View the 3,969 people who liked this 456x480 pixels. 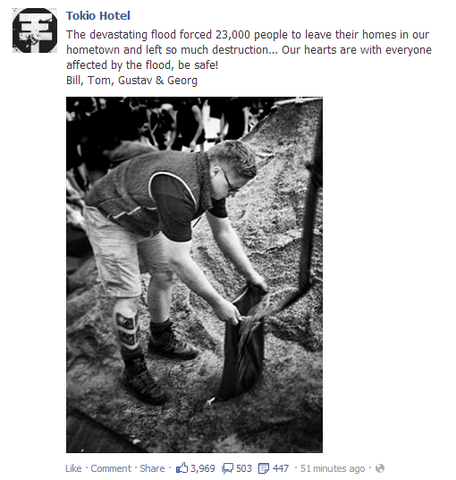pyautogui.click(x=203, y=468)
